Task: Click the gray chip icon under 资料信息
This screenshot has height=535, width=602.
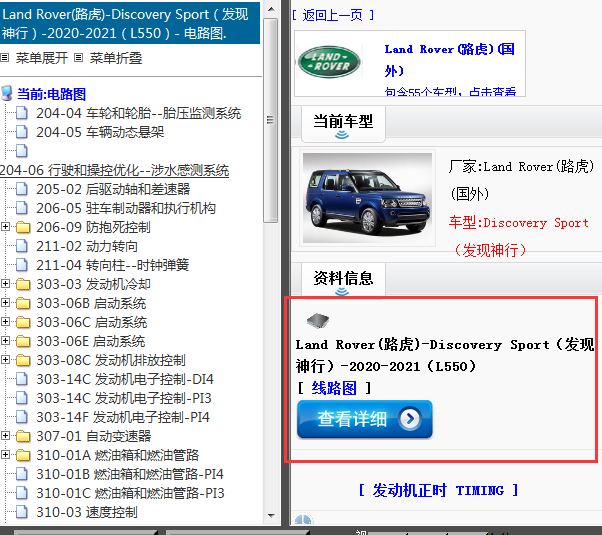Action: pos(318,321)
